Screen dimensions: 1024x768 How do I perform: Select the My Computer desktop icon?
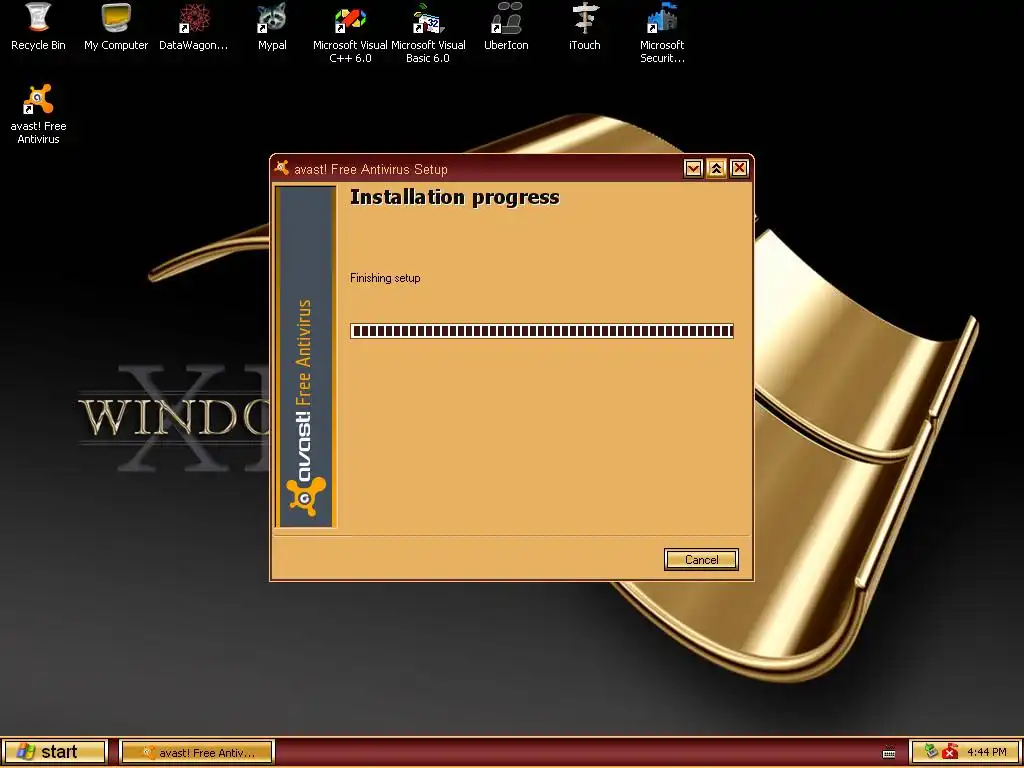point(116,26)
